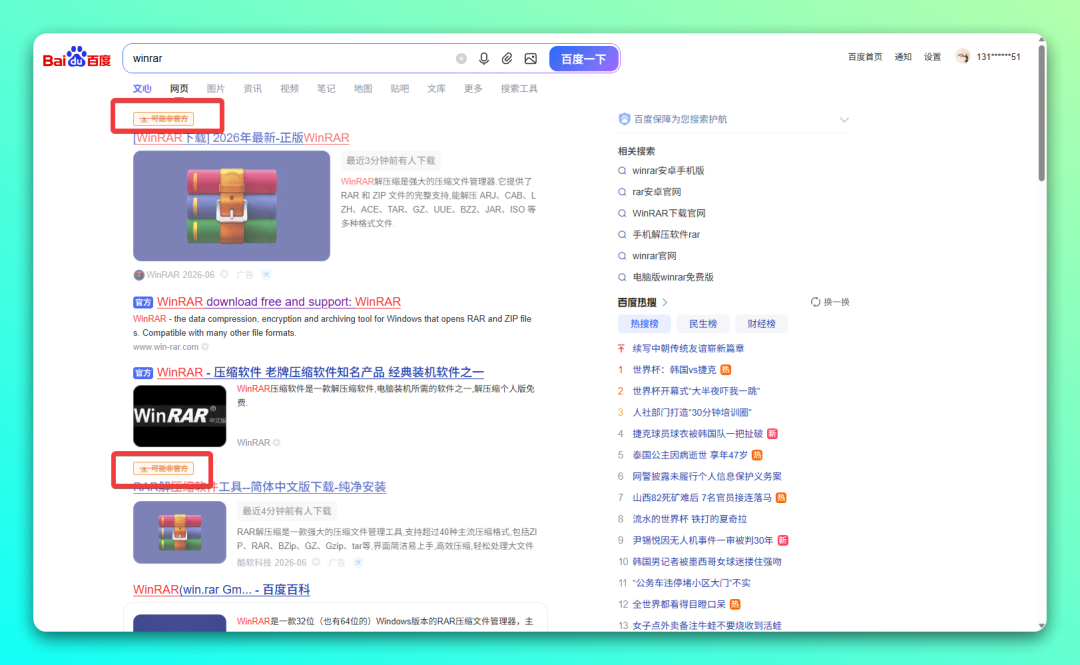Click the small WinRAR books thumbnail
This screenshot has width=1080, height=665.
(180, 532)
